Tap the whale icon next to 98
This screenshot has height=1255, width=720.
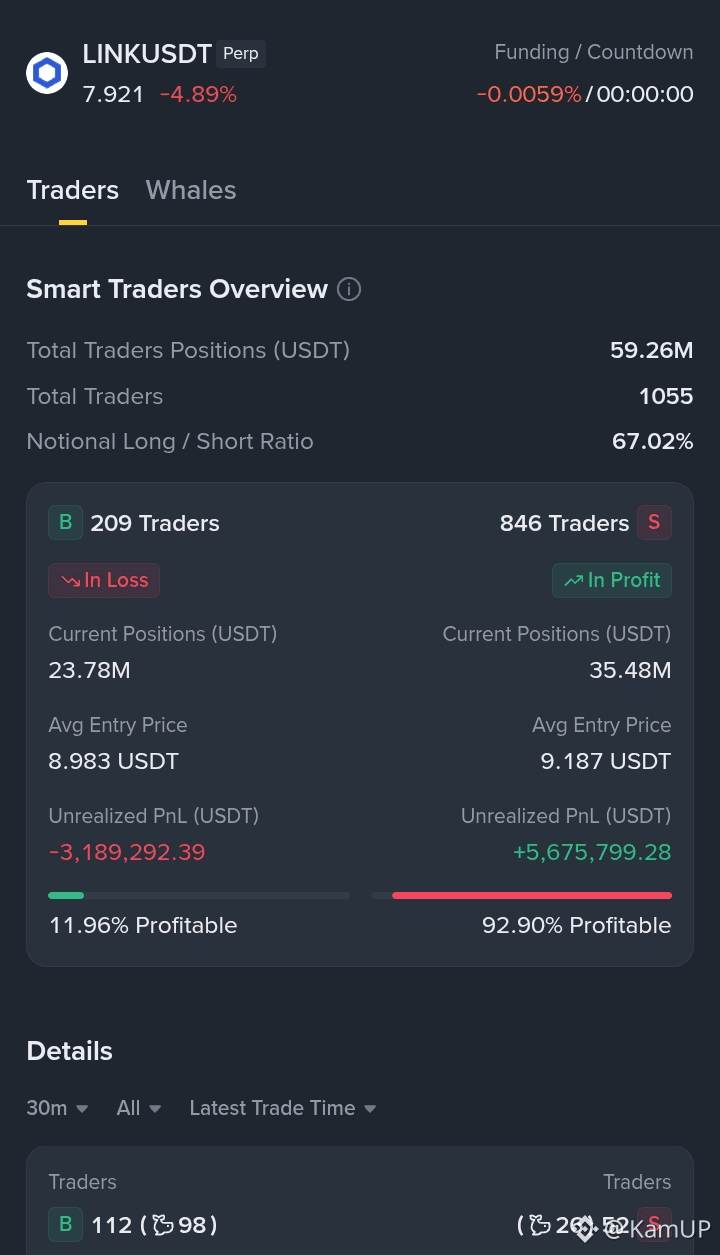coord(163,1224)
